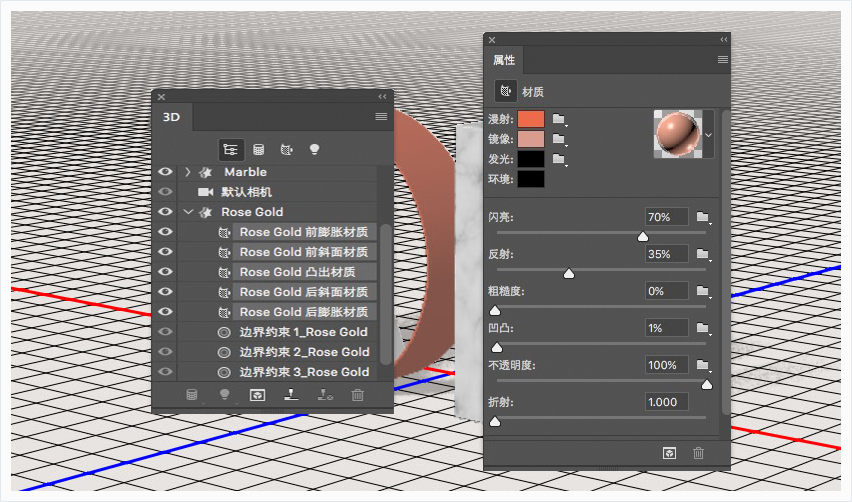
Task: Toggle eye for Rose Gold 后斜面材质
Action: tap(165, 292)
